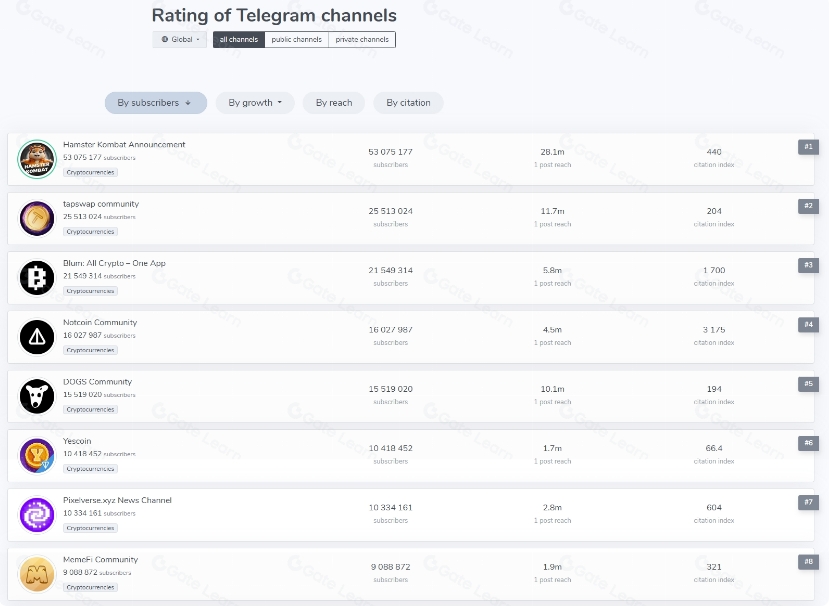Open the Notcoin Community channel avatar
The width and height of the screenshot is (829, 606).
point(37,337)
